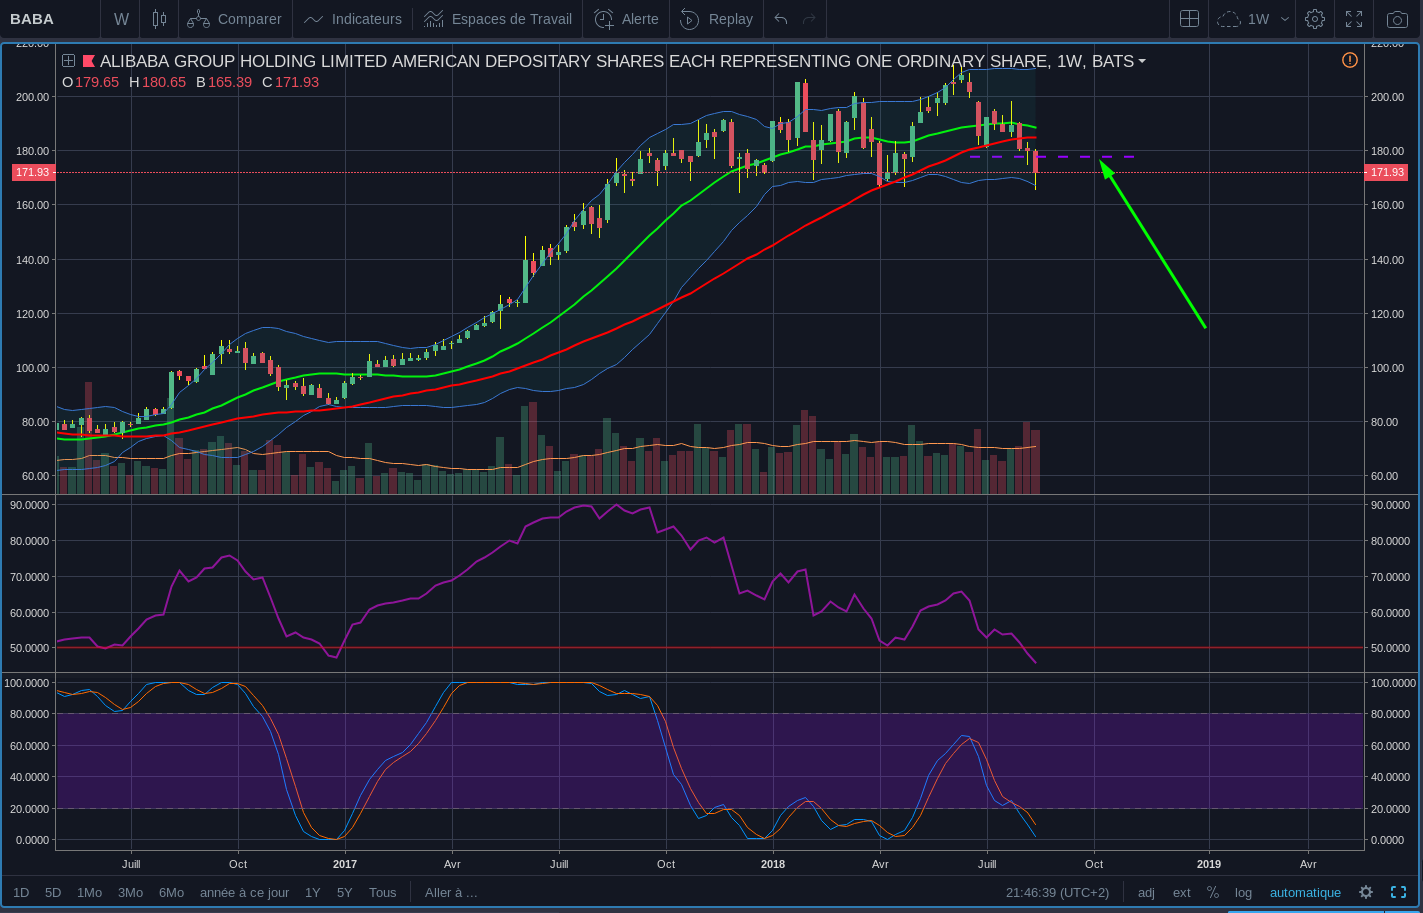Click the 2019 label on time axis
Screen dimensions: 1423x913
[x=1209, y=864]
